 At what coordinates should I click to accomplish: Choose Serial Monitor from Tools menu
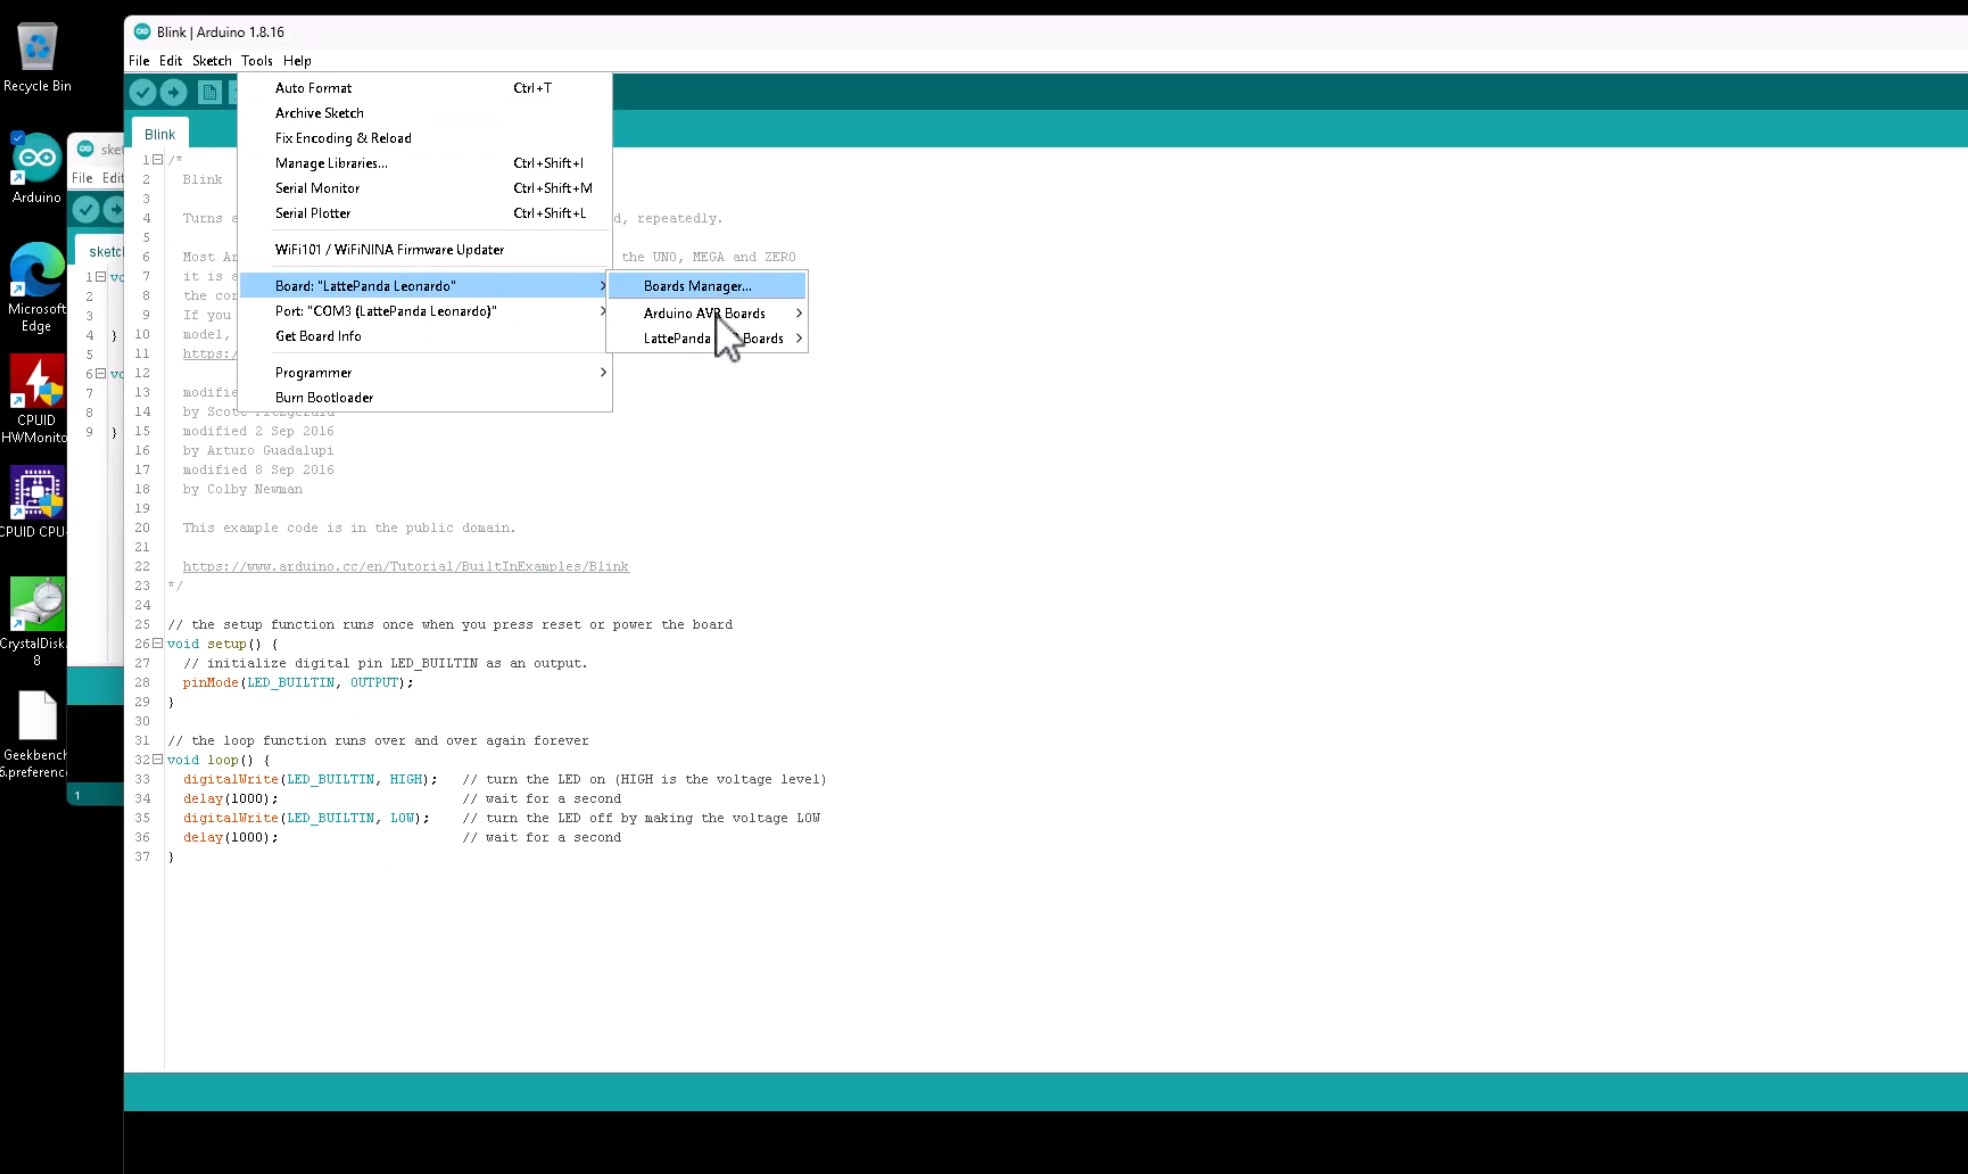click(317, 188)
